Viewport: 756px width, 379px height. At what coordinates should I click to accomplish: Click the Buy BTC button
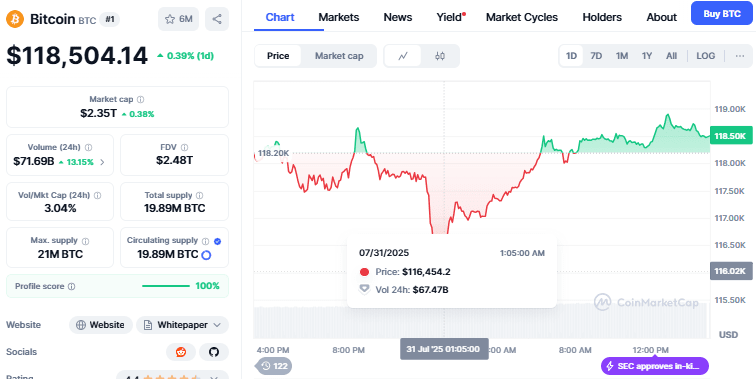[722, 14]
